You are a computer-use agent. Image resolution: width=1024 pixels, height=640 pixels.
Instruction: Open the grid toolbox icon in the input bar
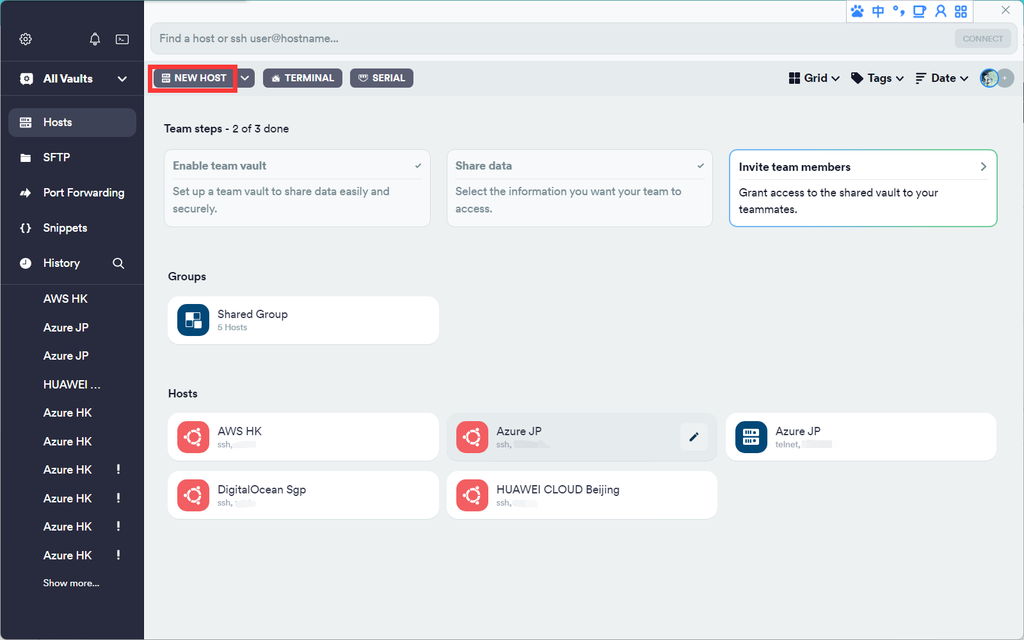[x=961, y=11]
